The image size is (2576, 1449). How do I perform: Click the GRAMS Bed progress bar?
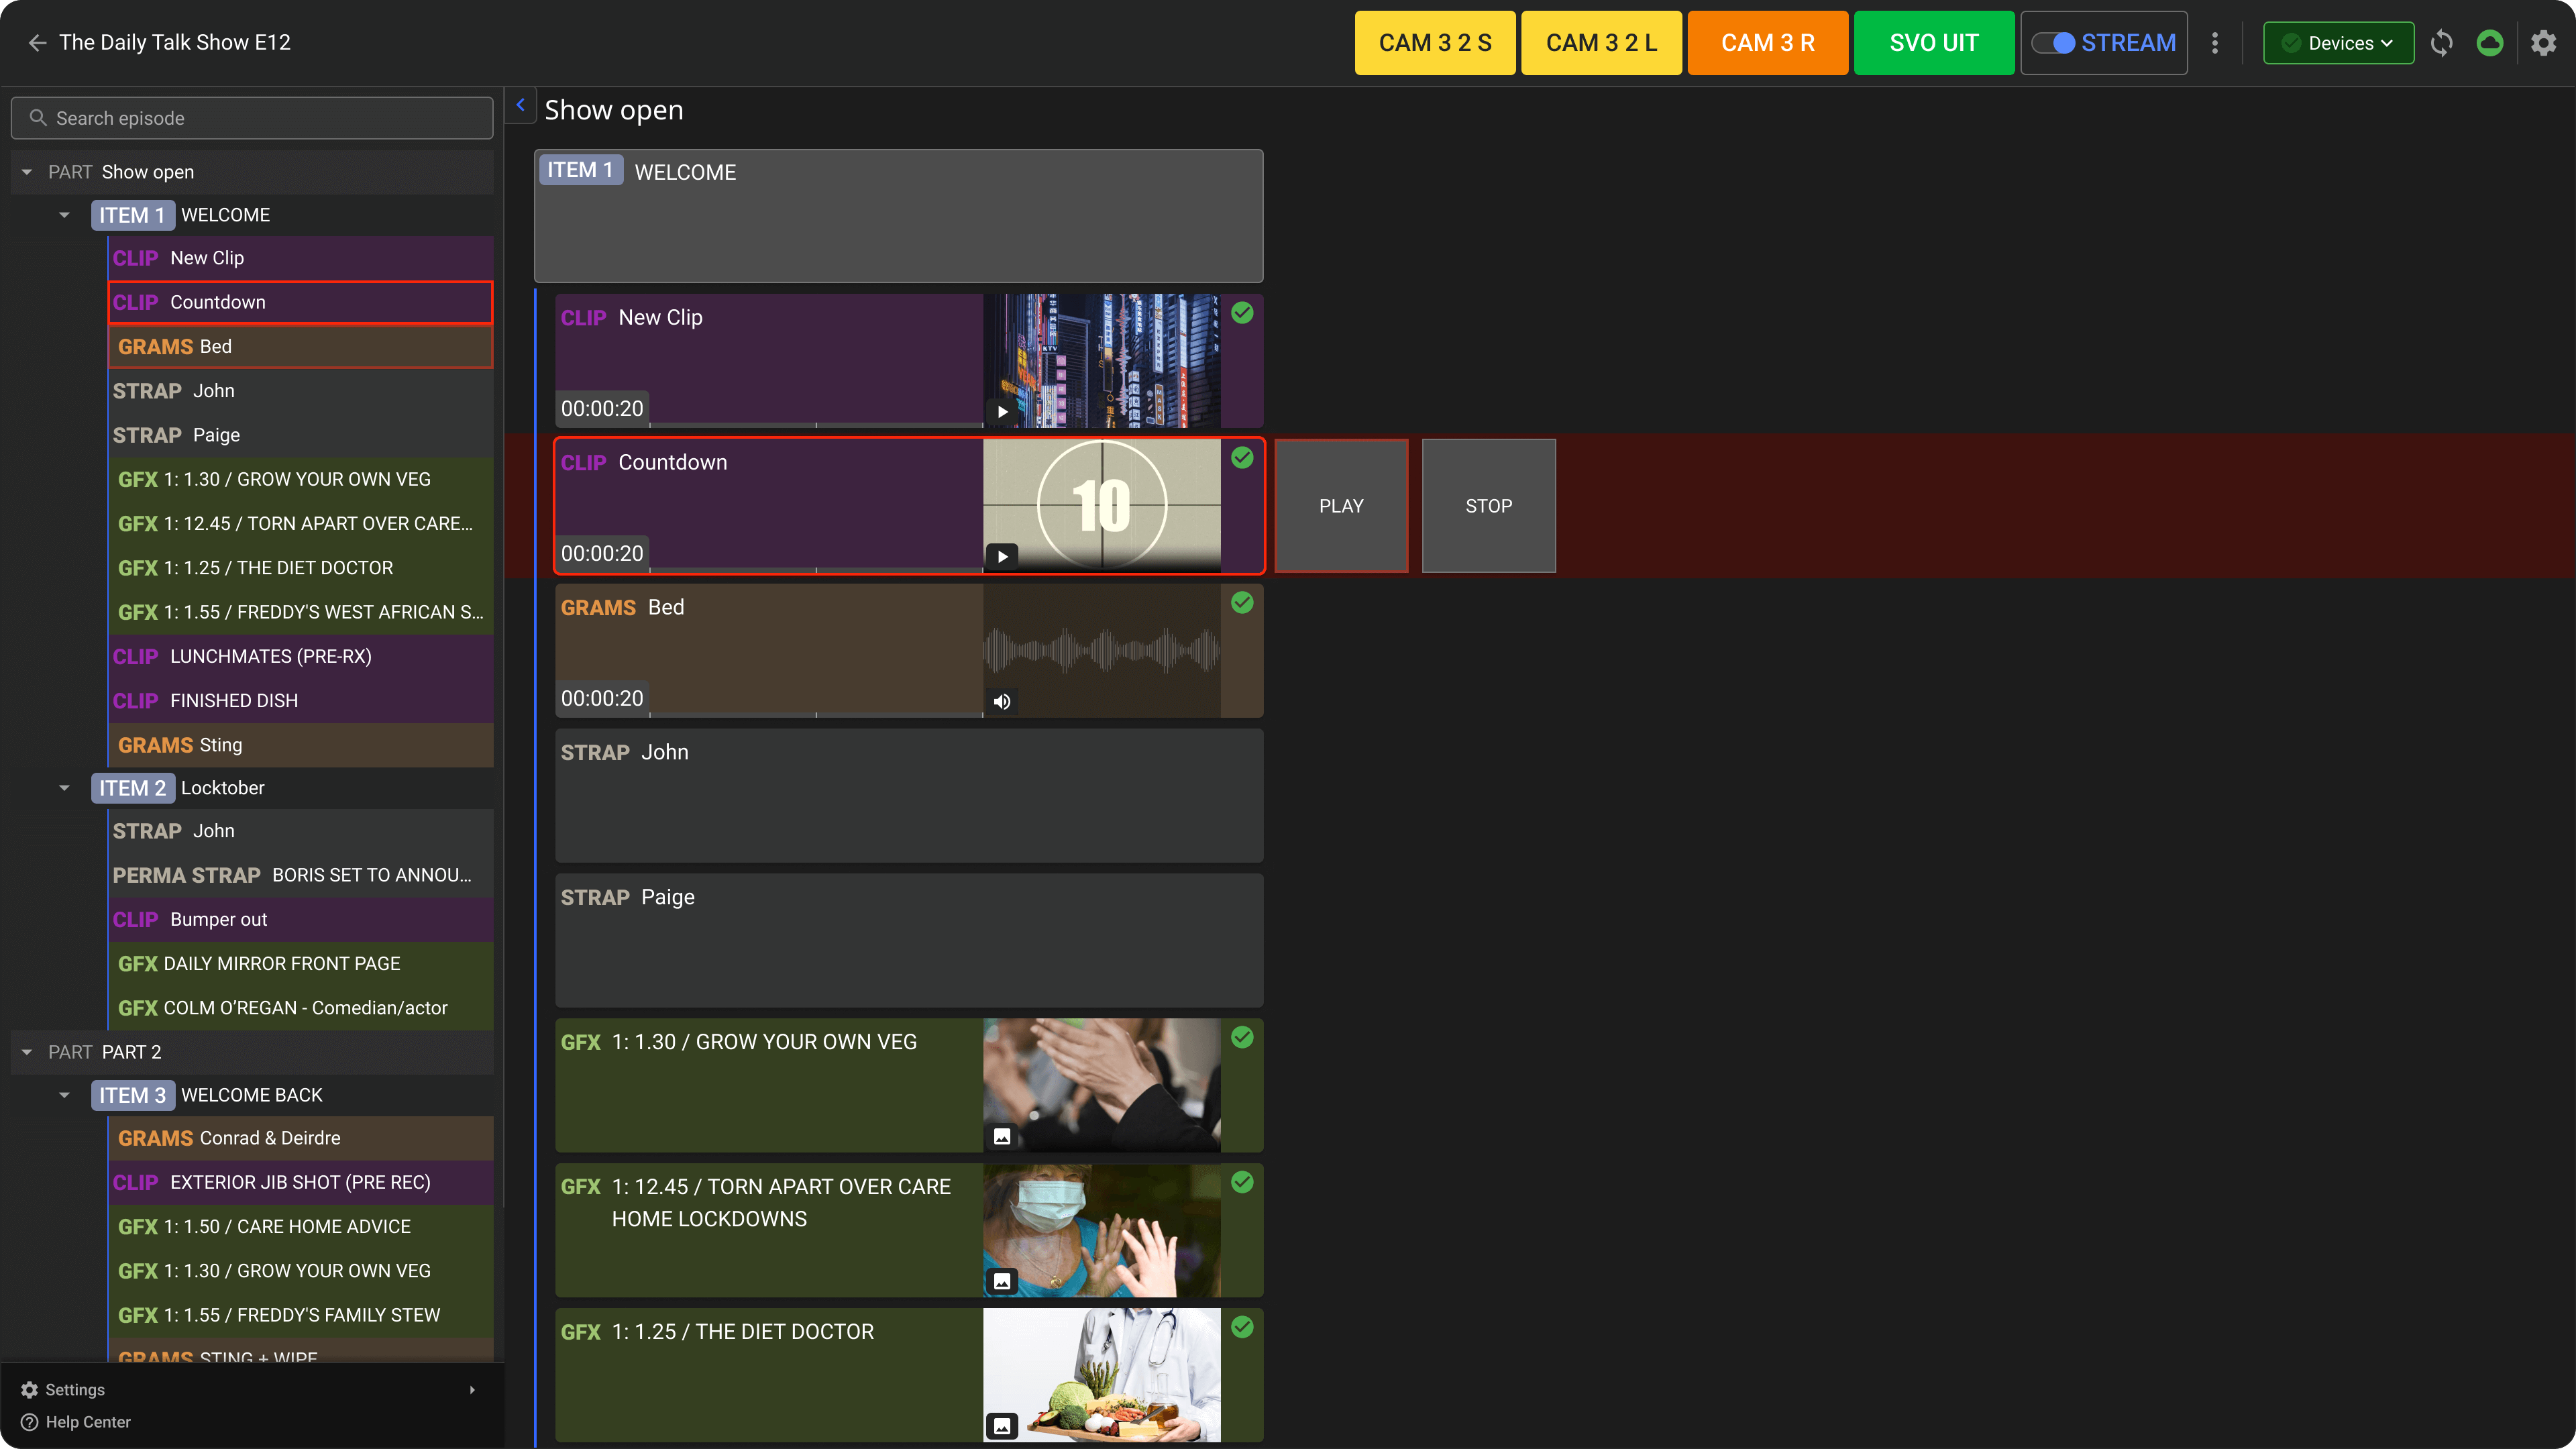point(816,715)
